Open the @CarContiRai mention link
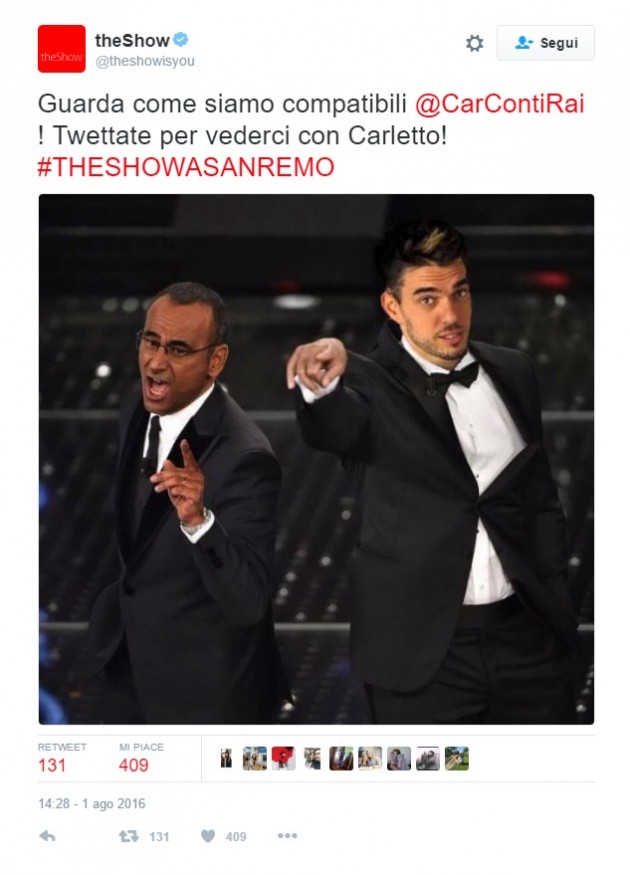This screenshot has height=875, width=630. pyautogui.click(x=499, y=104)
